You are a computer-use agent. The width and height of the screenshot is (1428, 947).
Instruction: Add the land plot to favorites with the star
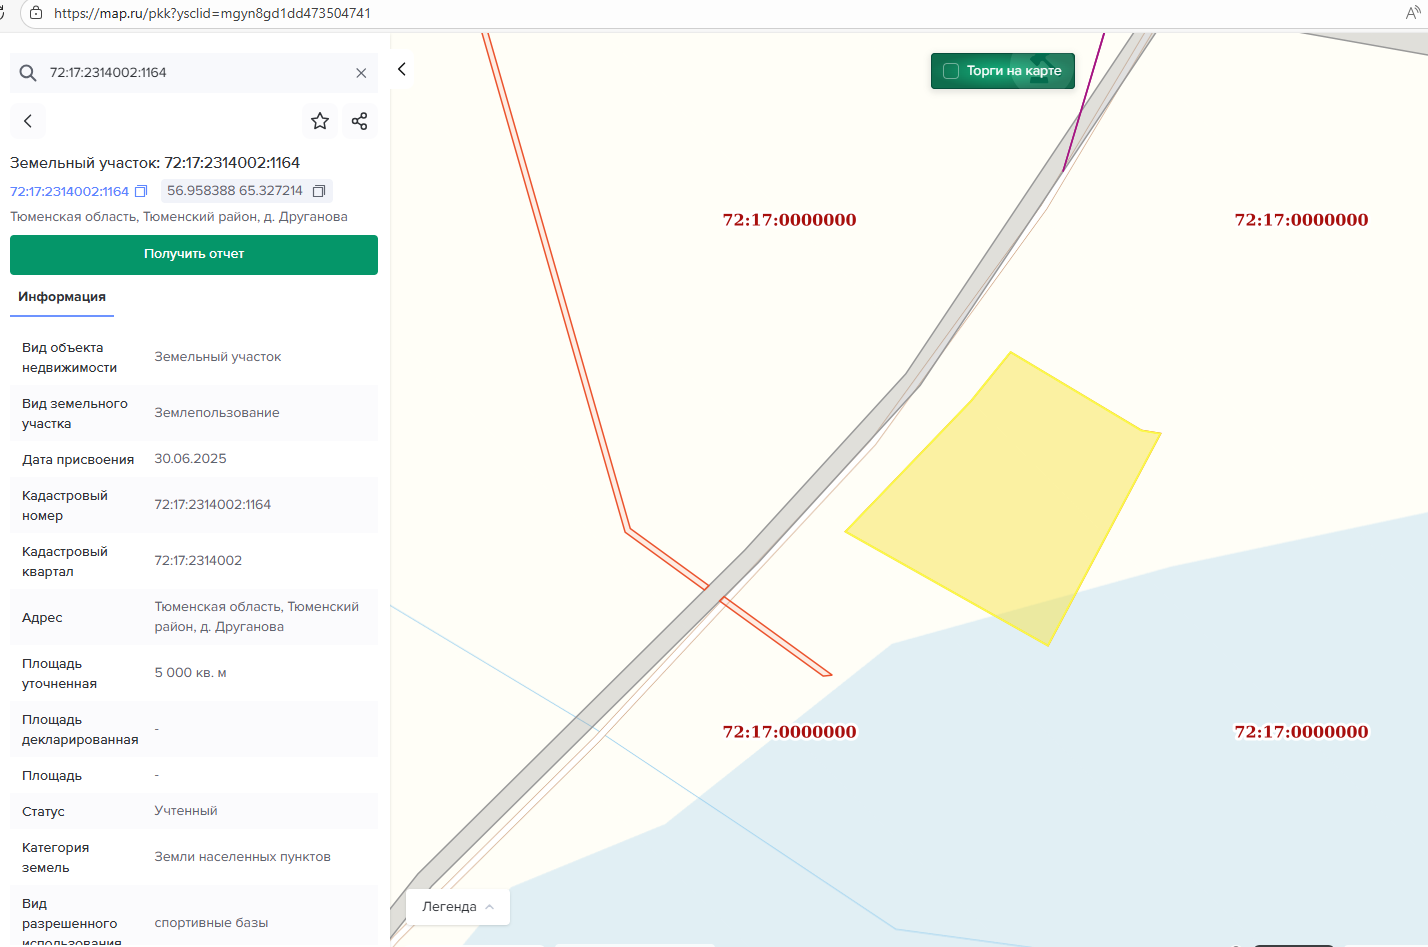(x=320, y=121)
